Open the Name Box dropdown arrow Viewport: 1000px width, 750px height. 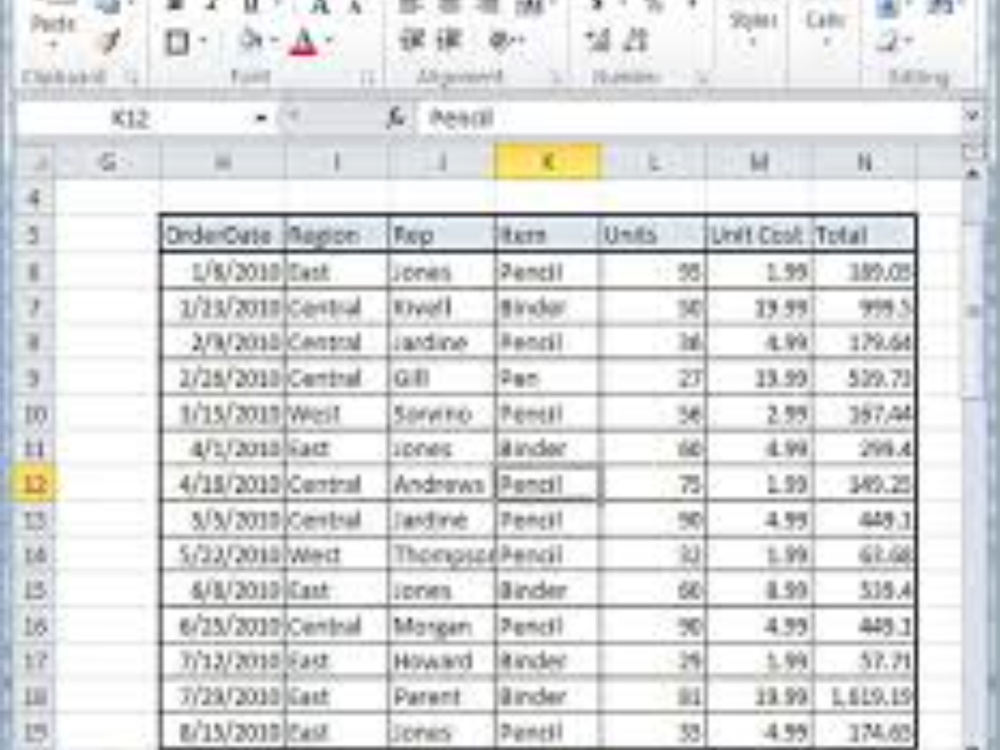click(x=261, y=118)
